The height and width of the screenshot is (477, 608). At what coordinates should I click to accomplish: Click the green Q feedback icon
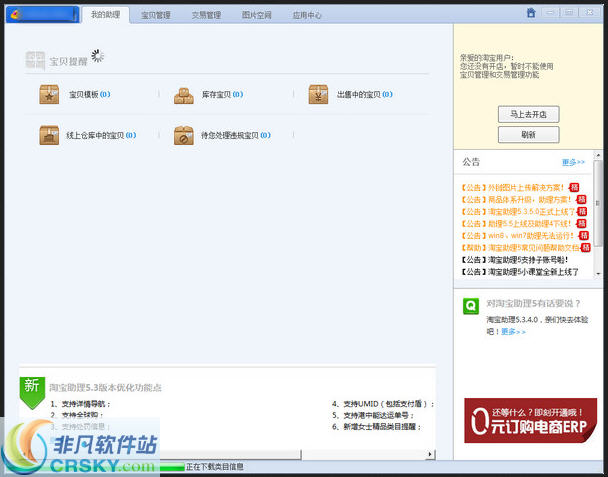(471, 306)
